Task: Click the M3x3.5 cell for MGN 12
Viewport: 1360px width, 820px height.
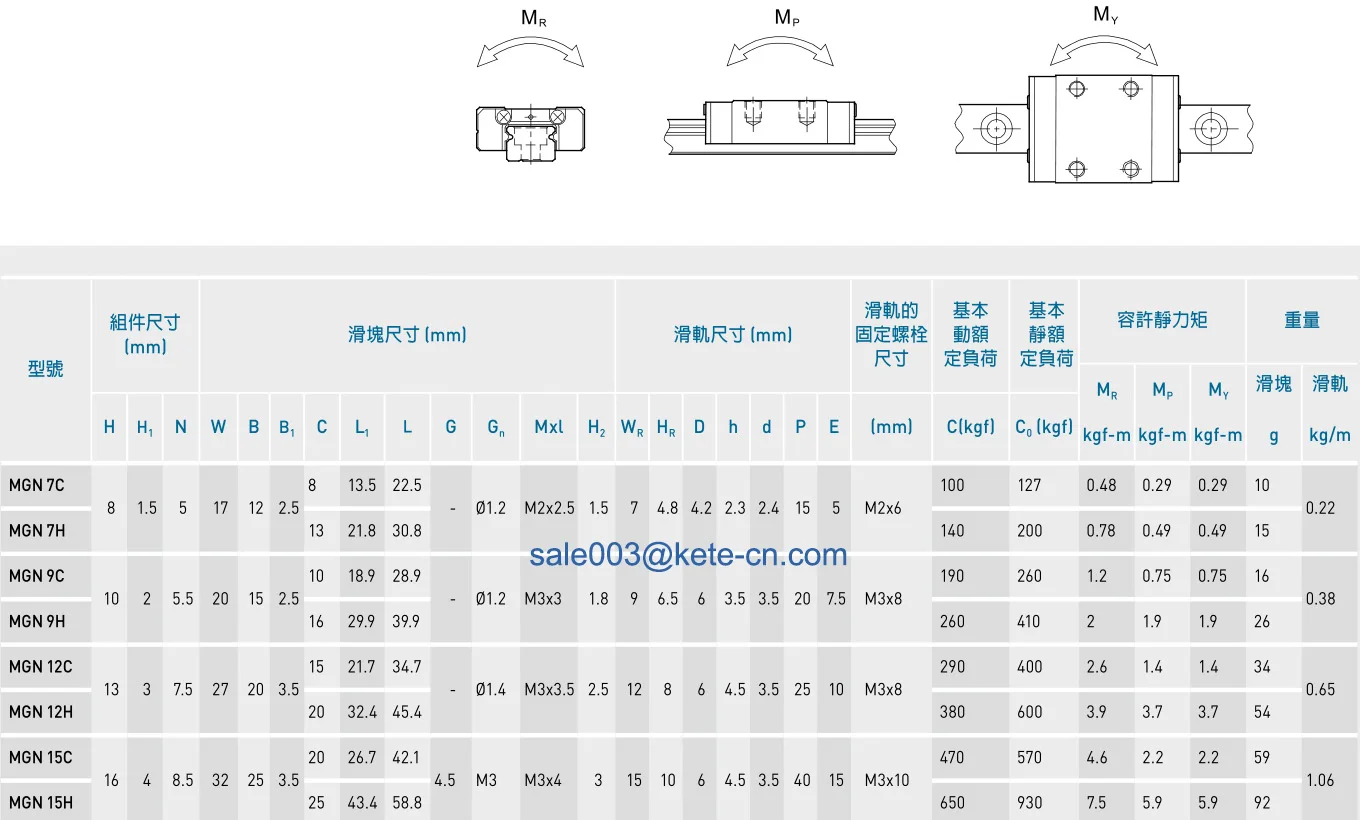Action: click(x=549, y=689)
